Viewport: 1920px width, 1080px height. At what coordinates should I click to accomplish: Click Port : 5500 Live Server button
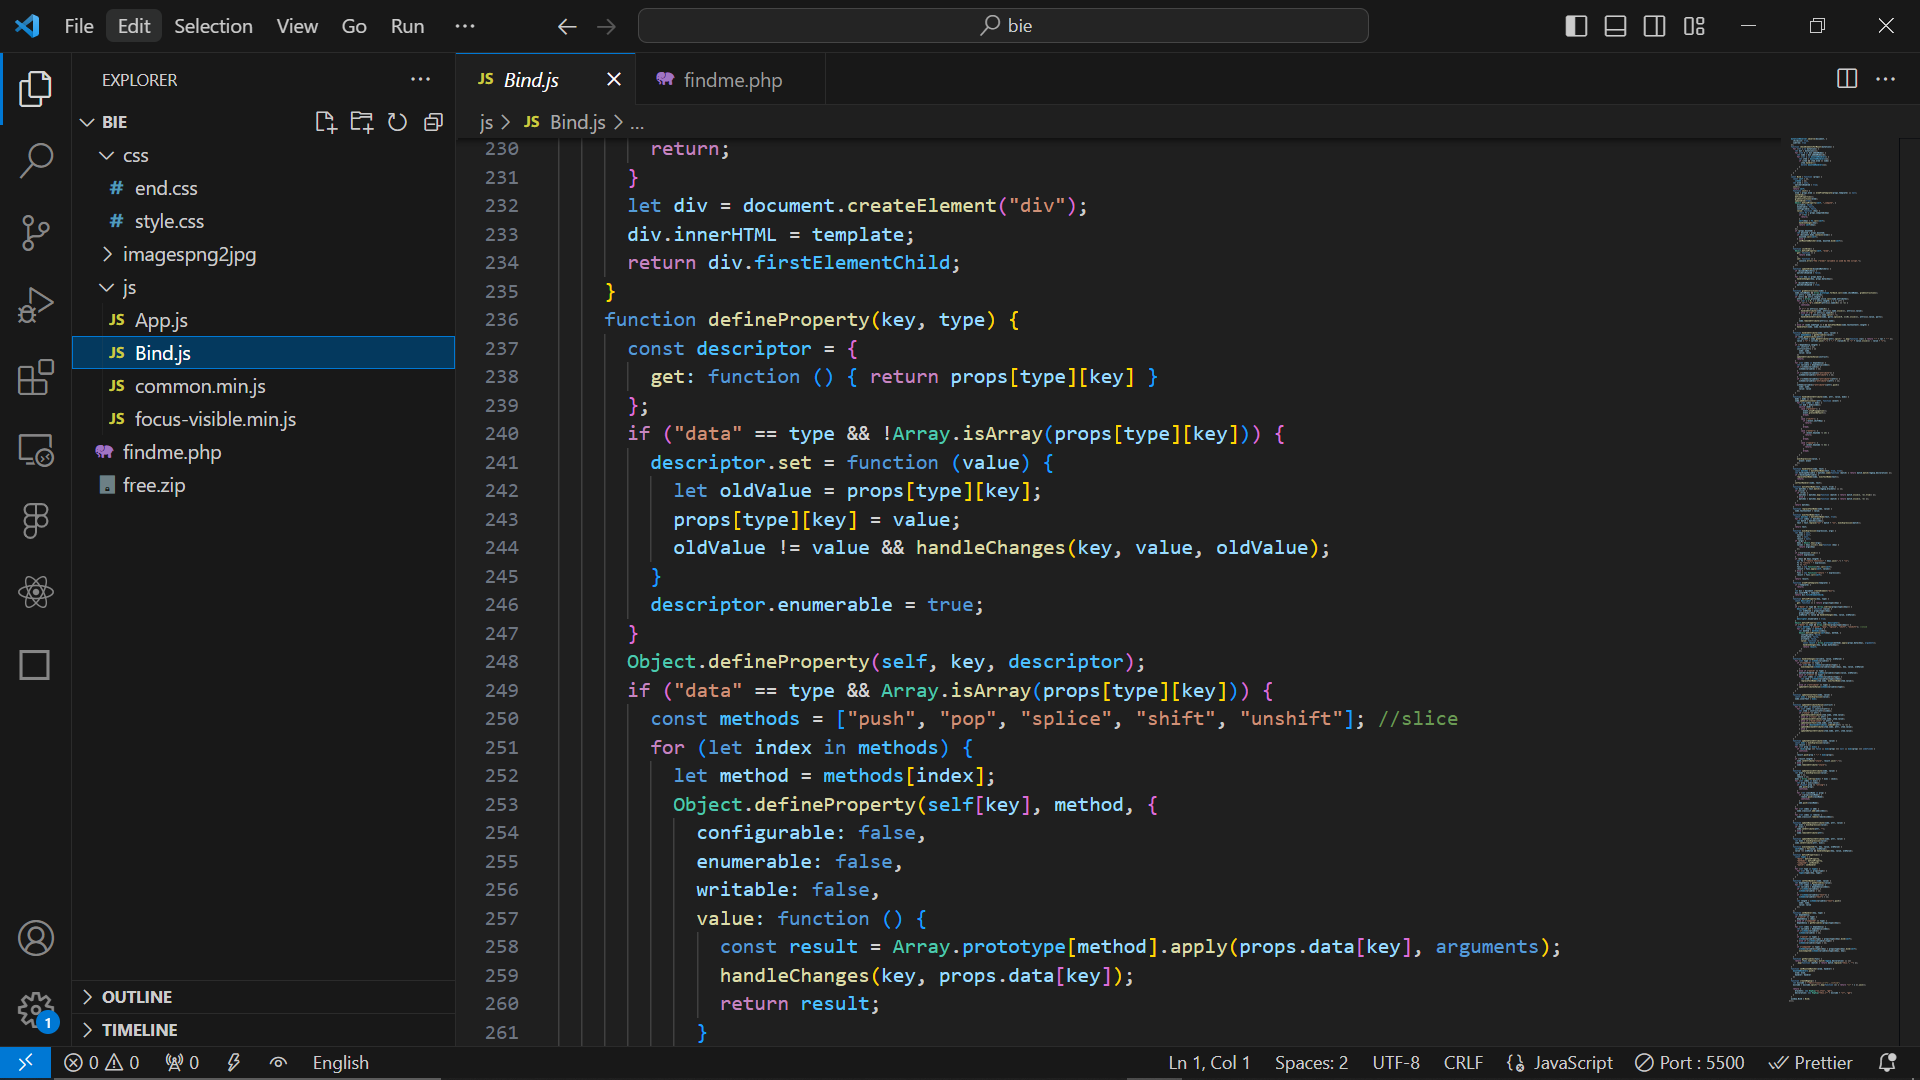[x=1690, y=1063]
